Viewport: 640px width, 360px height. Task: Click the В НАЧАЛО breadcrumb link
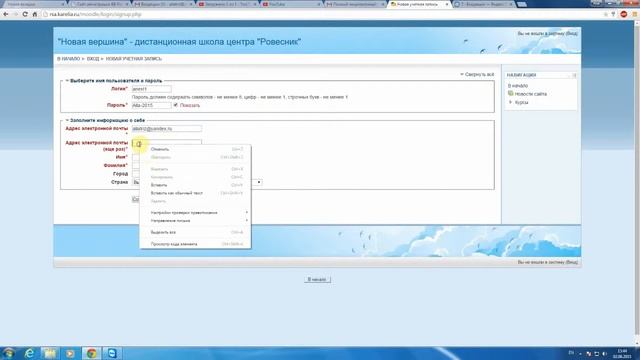click(x=69, y=59)
